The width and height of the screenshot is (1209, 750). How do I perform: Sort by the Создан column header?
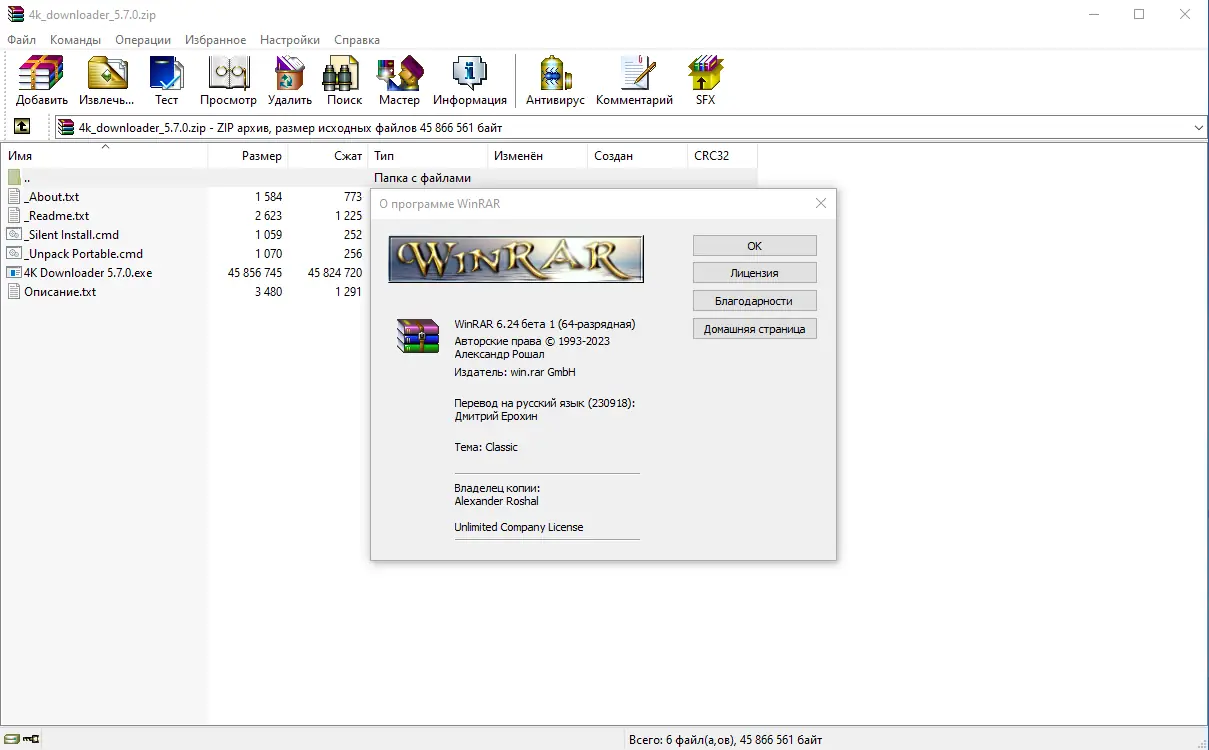coord(638,156)
